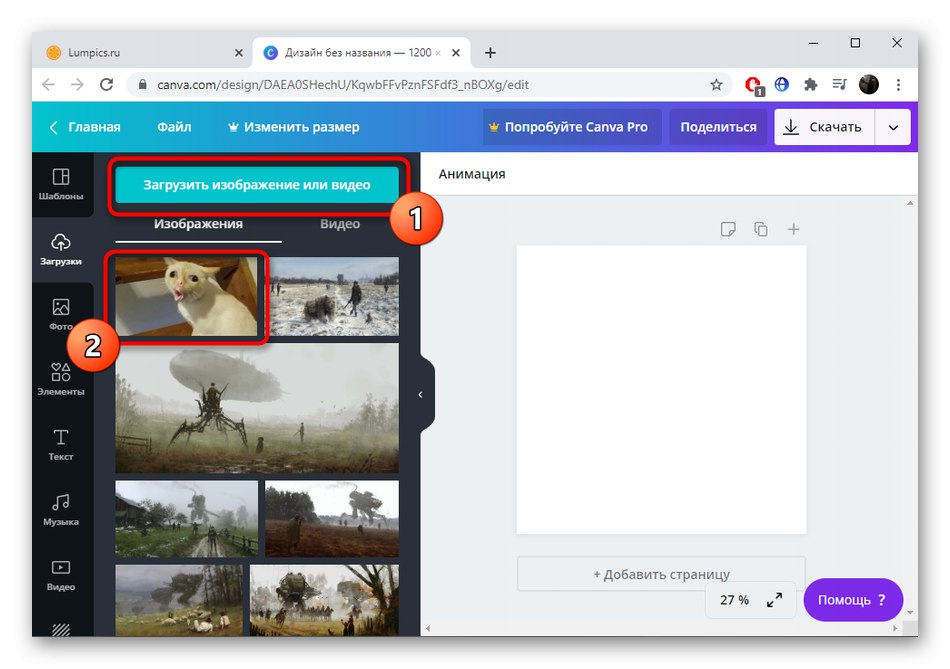Click the add notes icon above the canvas
The height and width of the screenshot is (669, 950).
(728, 228)
